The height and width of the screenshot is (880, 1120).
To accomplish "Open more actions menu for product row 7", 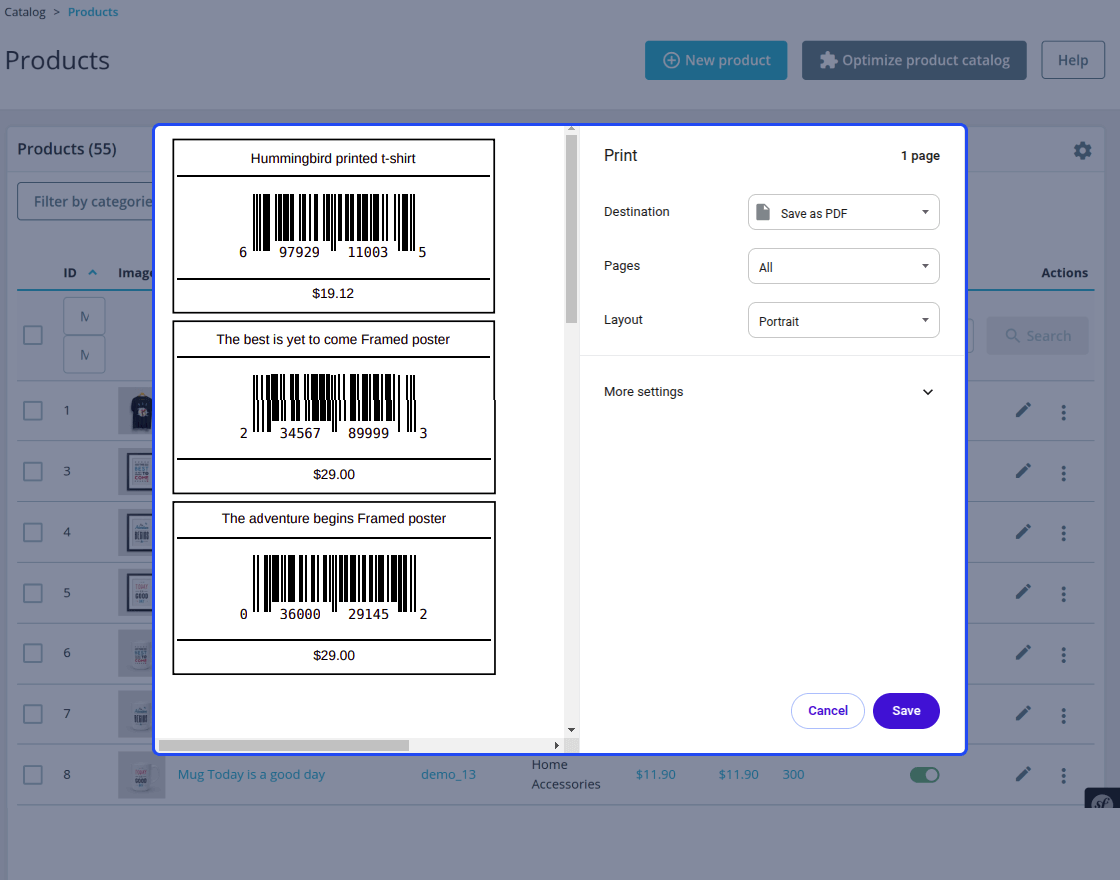I will click(x=1064, y=715).
